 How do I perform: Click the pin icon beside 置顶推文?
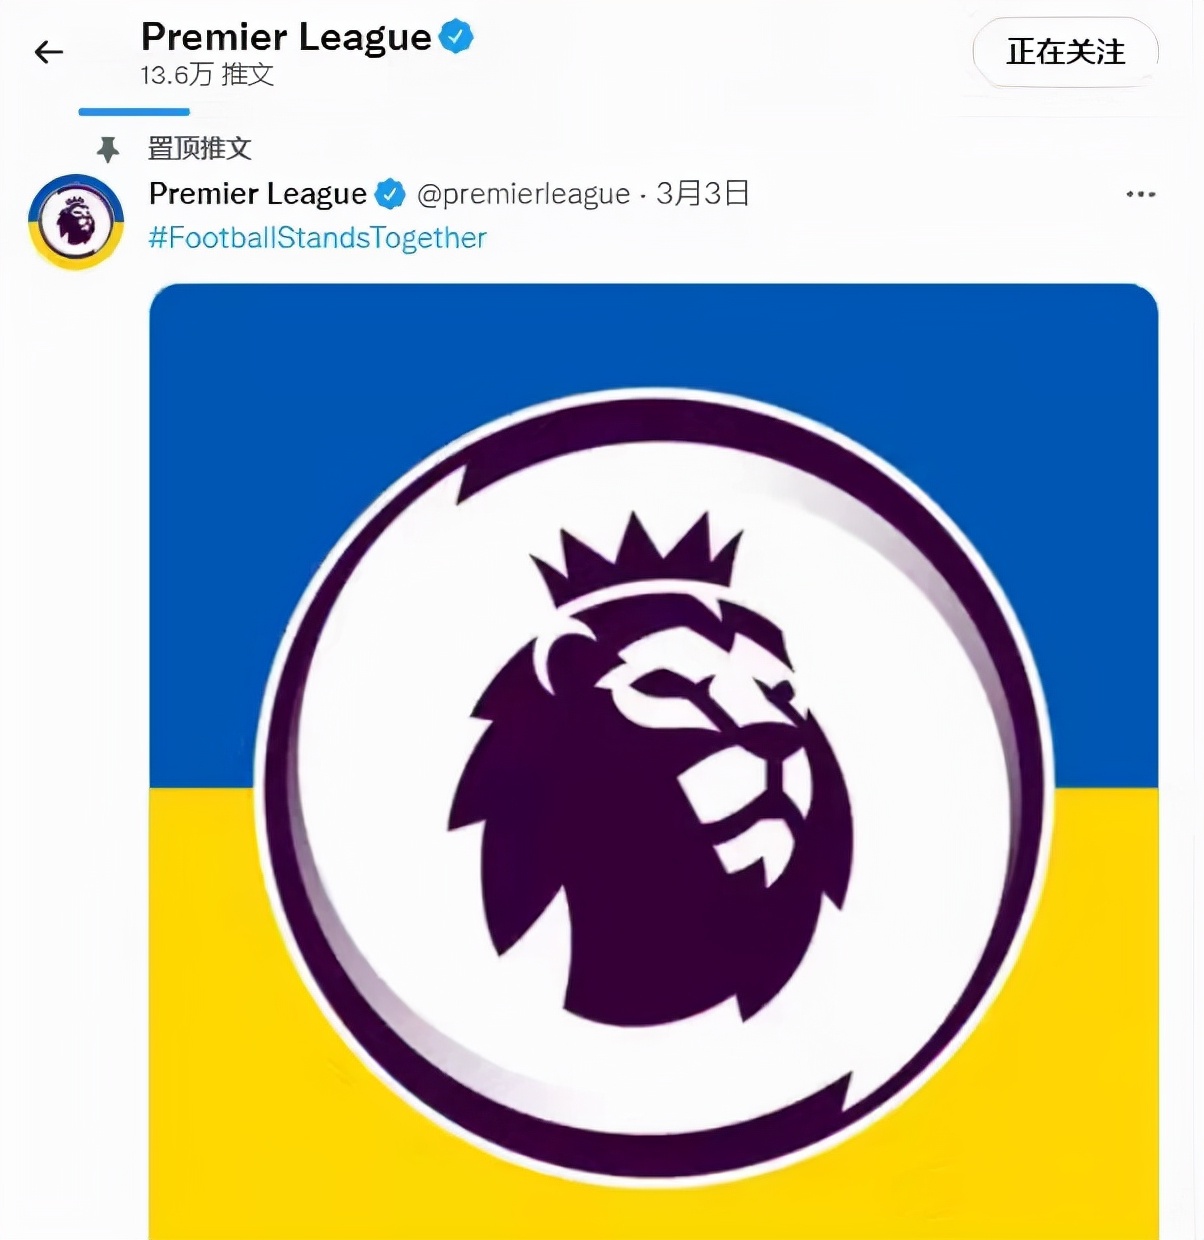(107, 150)
